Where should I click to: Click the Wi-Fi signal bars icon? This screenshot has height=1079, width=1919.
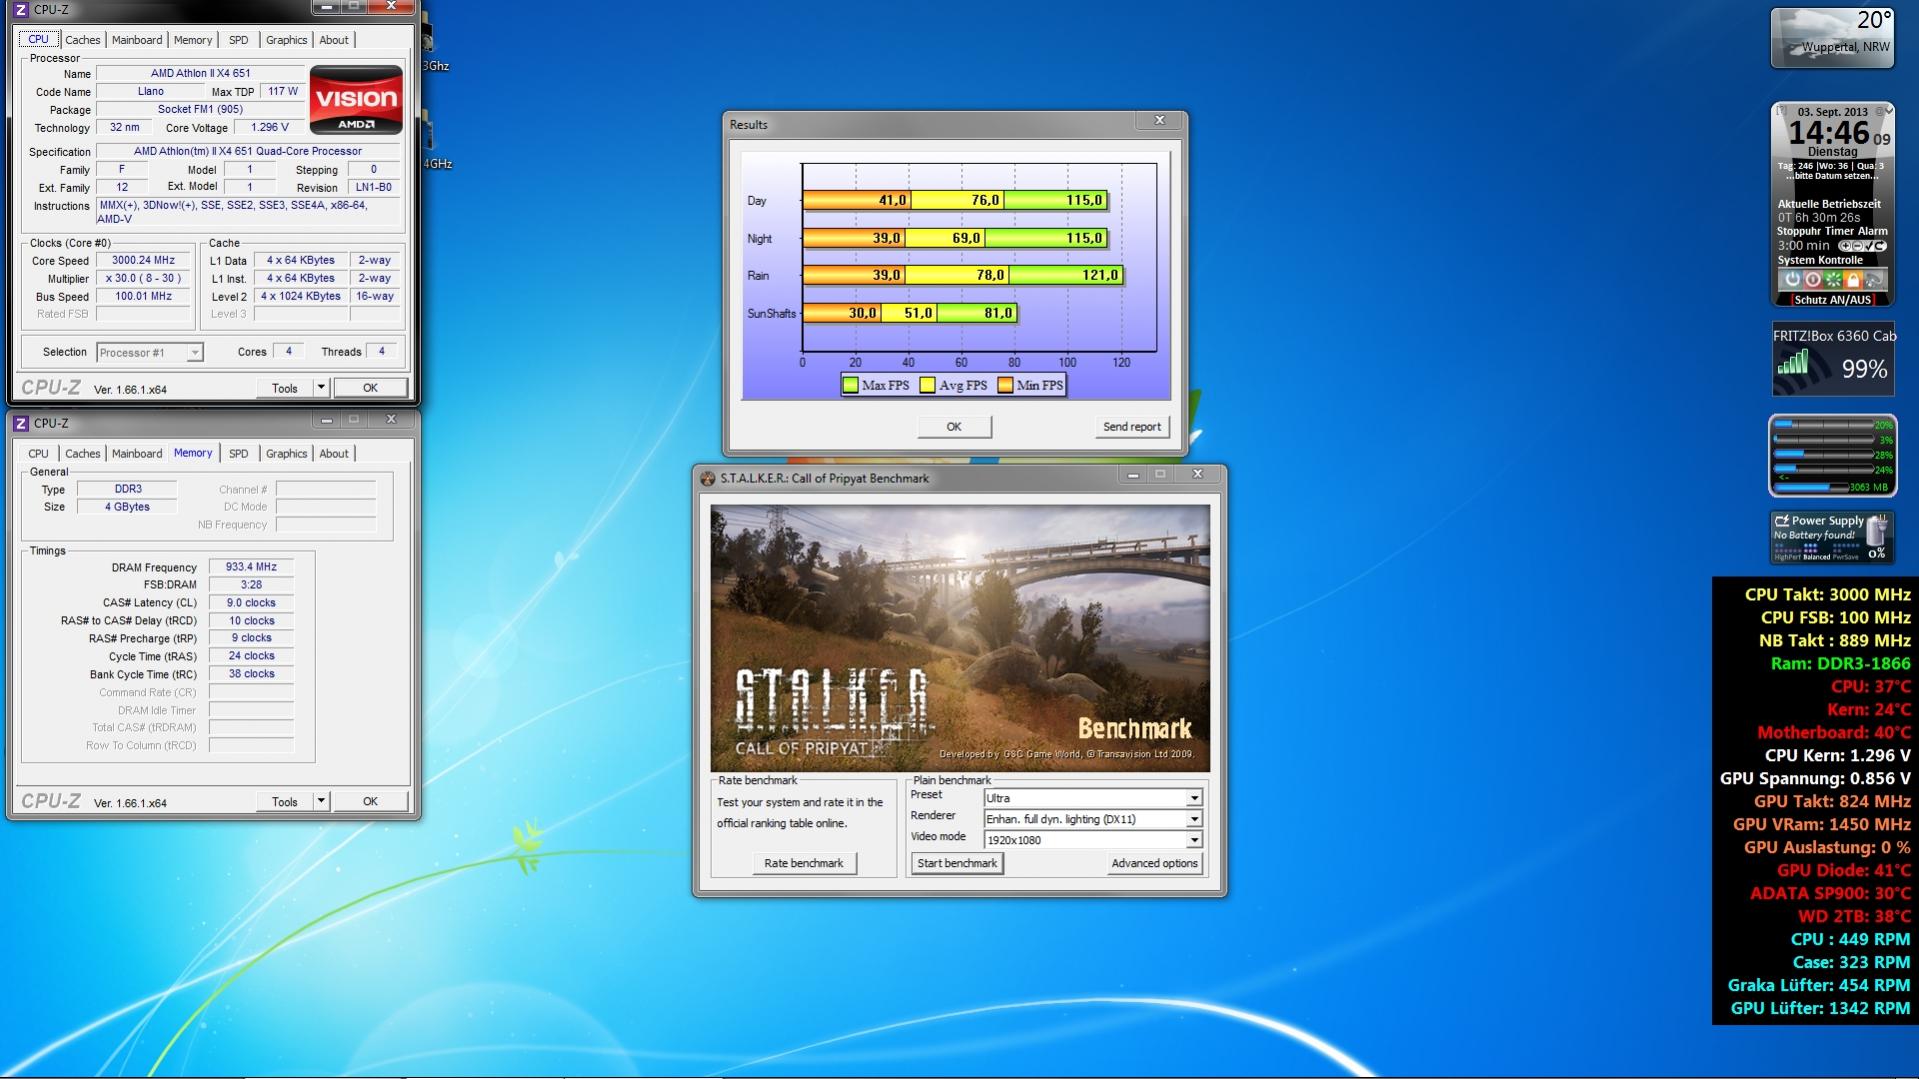(1793, 361)
